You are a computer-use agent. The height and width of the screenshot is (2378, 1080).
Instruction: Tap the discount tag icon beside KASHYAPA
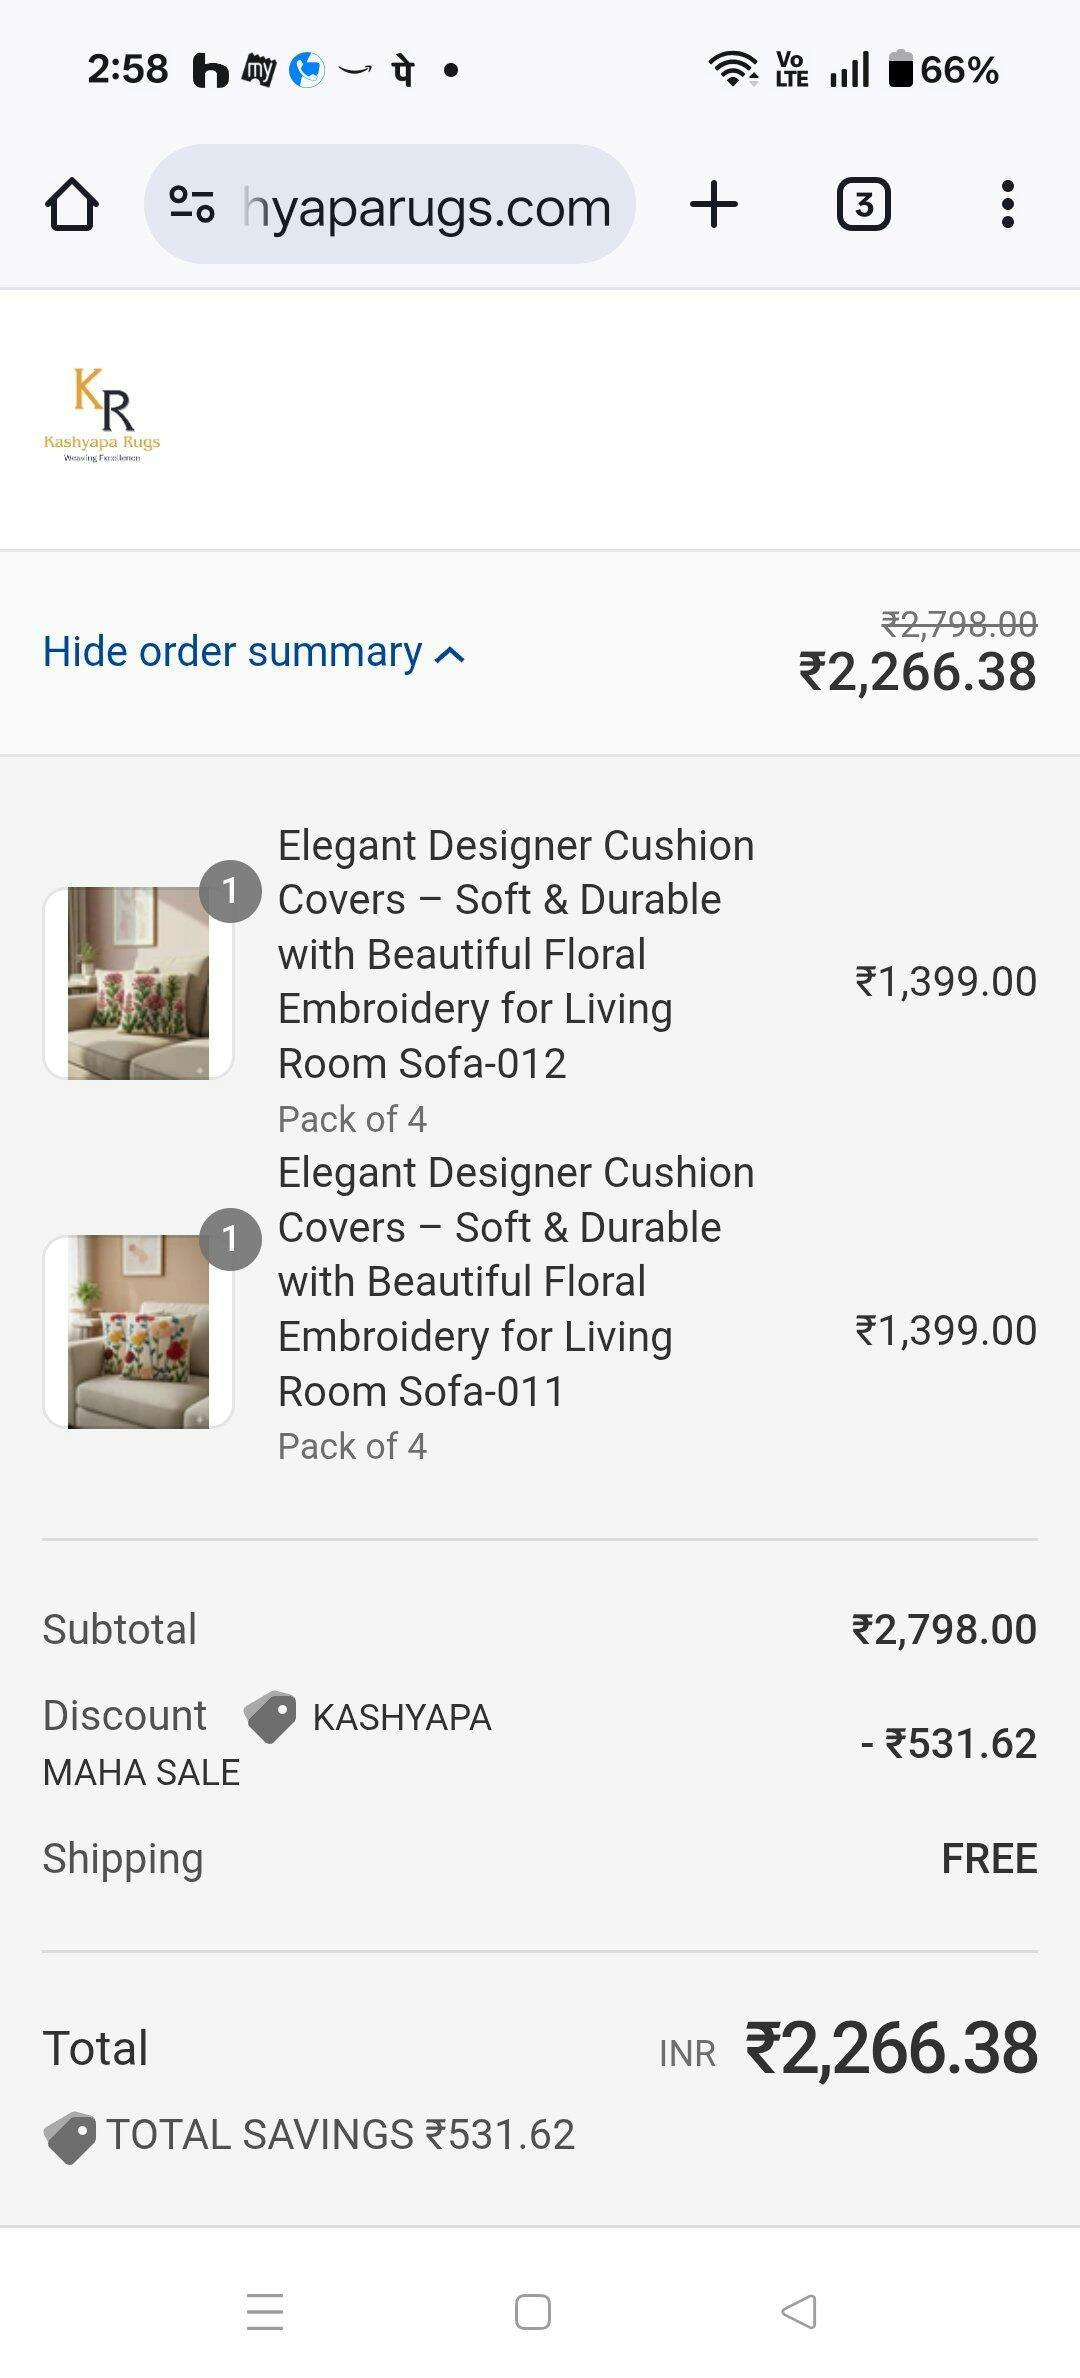click(270, 1717)
